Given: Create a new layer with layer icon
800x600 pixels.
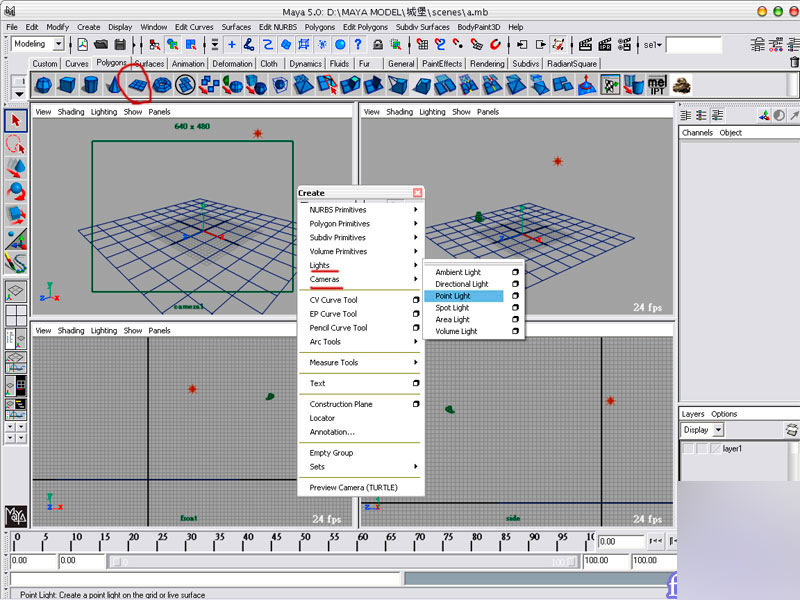Looking at the screenshot, I should (791, 430).
